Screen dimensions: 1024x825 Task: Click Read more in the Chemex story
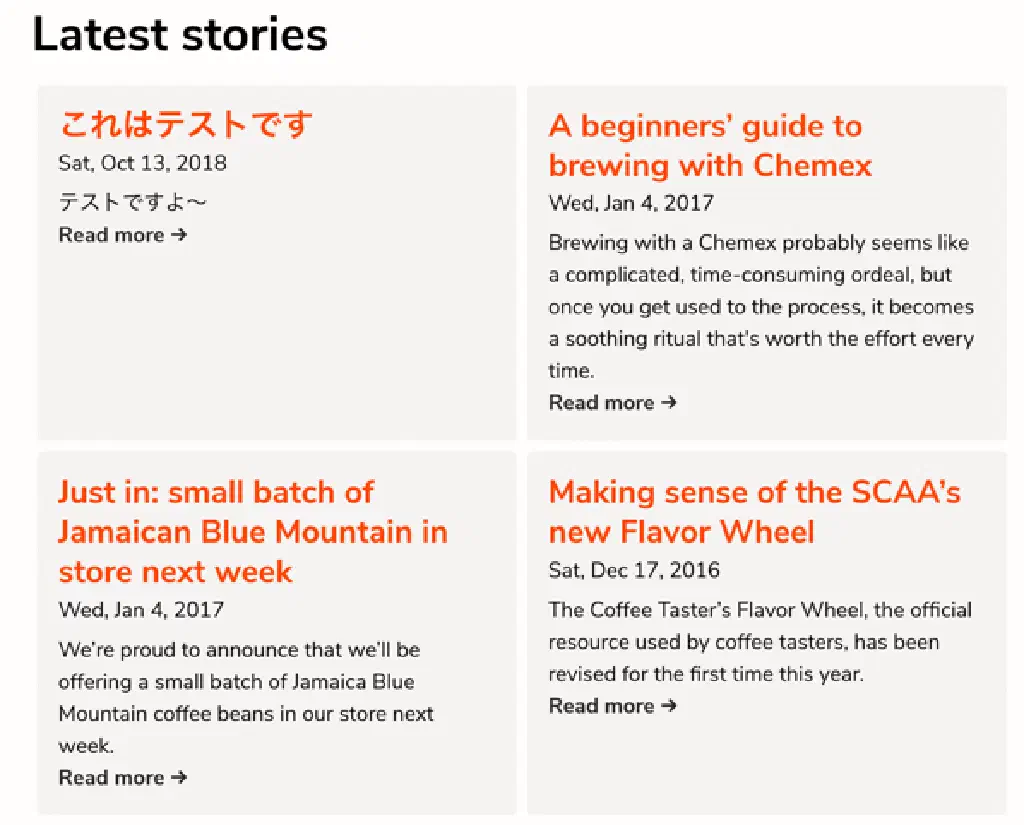601,403
